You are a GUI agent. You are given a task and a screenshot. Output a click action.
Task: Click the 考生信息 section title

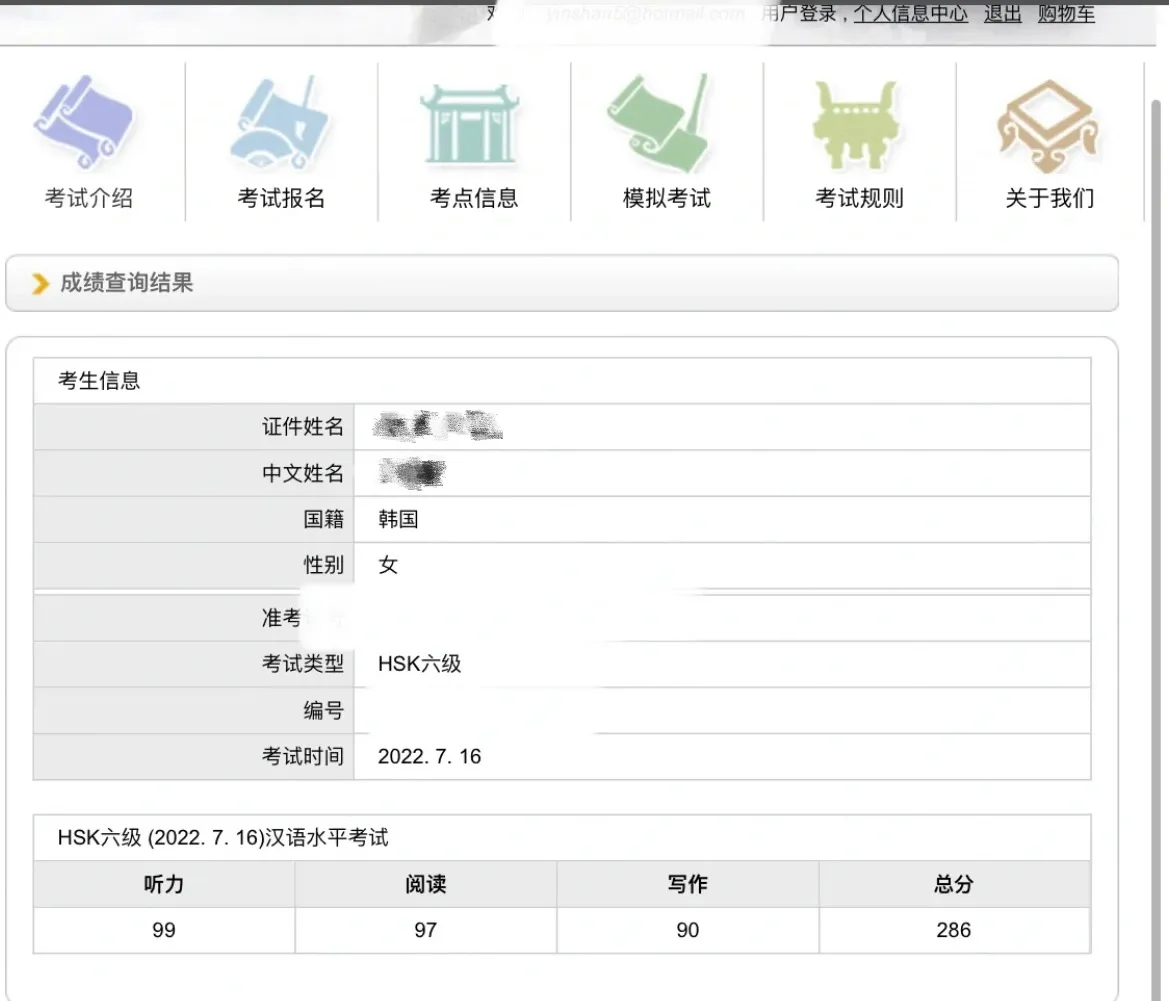99,381
